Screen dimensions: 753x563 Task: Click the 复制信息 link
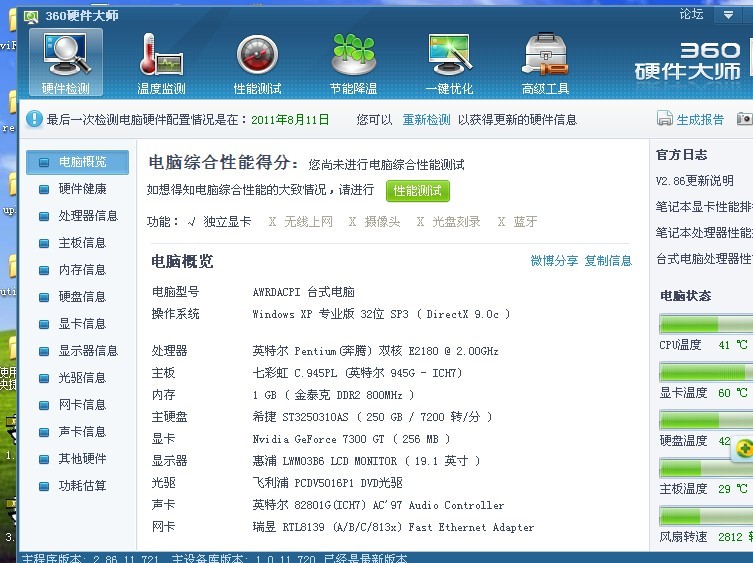[608, 261]
